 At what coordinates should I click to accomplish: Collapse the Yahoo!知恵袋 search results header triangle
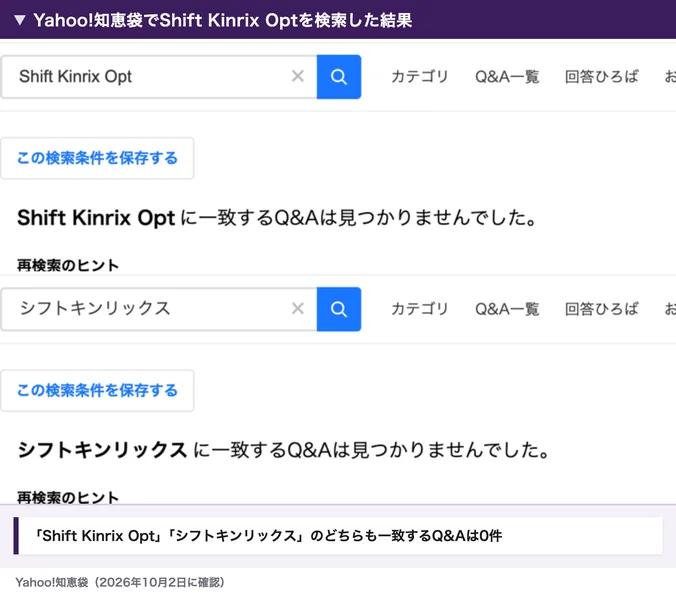click(x=20, y=20)
